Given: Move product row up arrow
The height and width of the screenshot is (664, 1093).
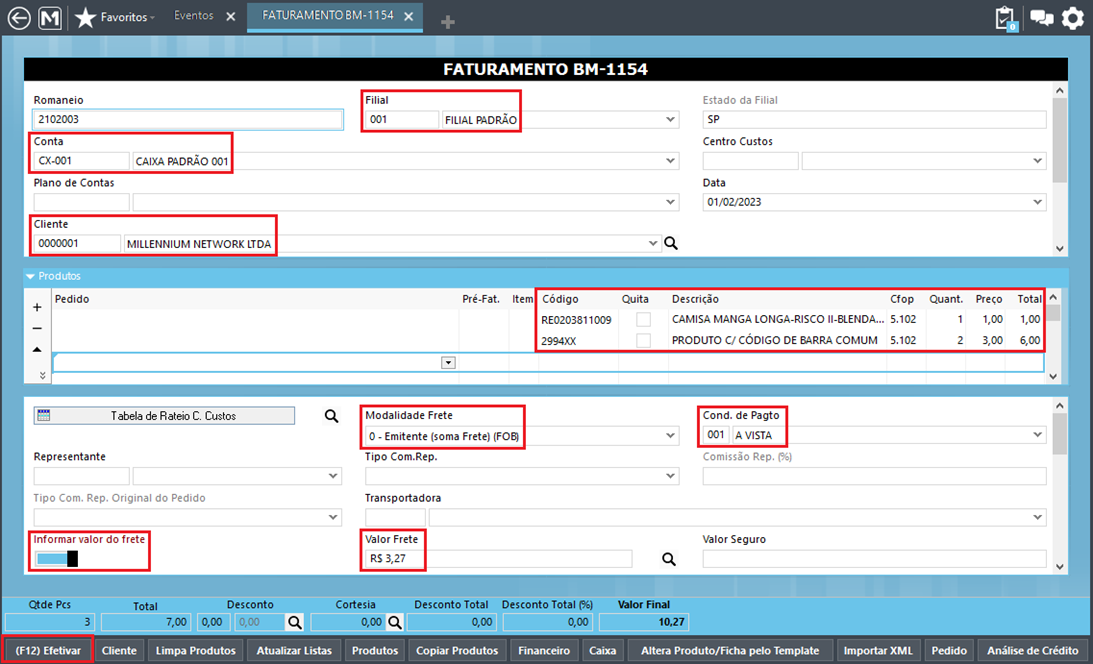Looking at the screenshot, I should tap(37, 350).
